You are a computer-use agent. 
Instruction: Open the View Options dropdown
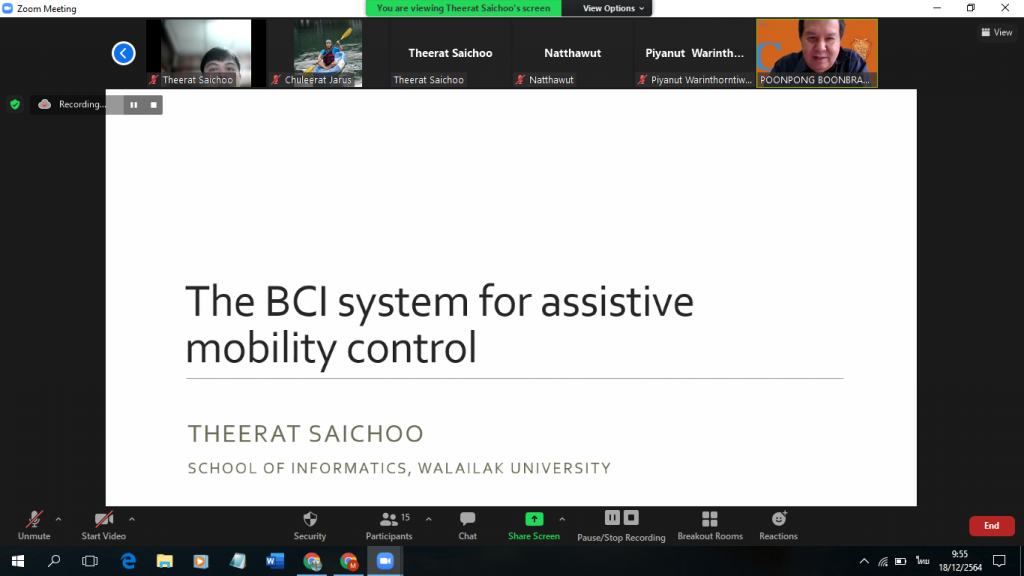pos(615,8)
